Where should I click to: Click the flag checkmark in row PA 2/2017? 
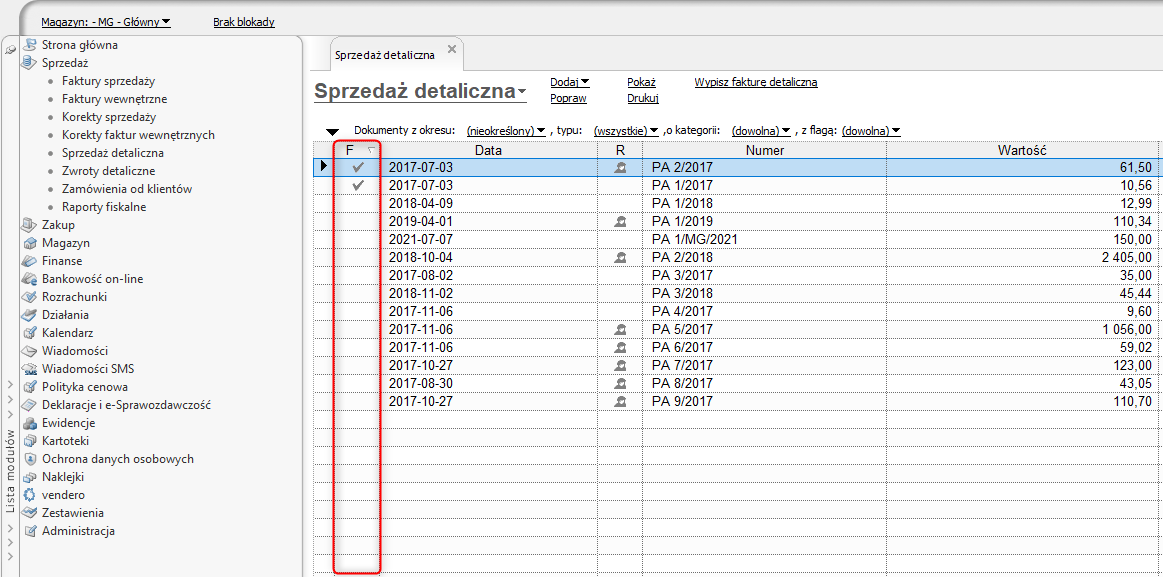(x=359, y=168)
